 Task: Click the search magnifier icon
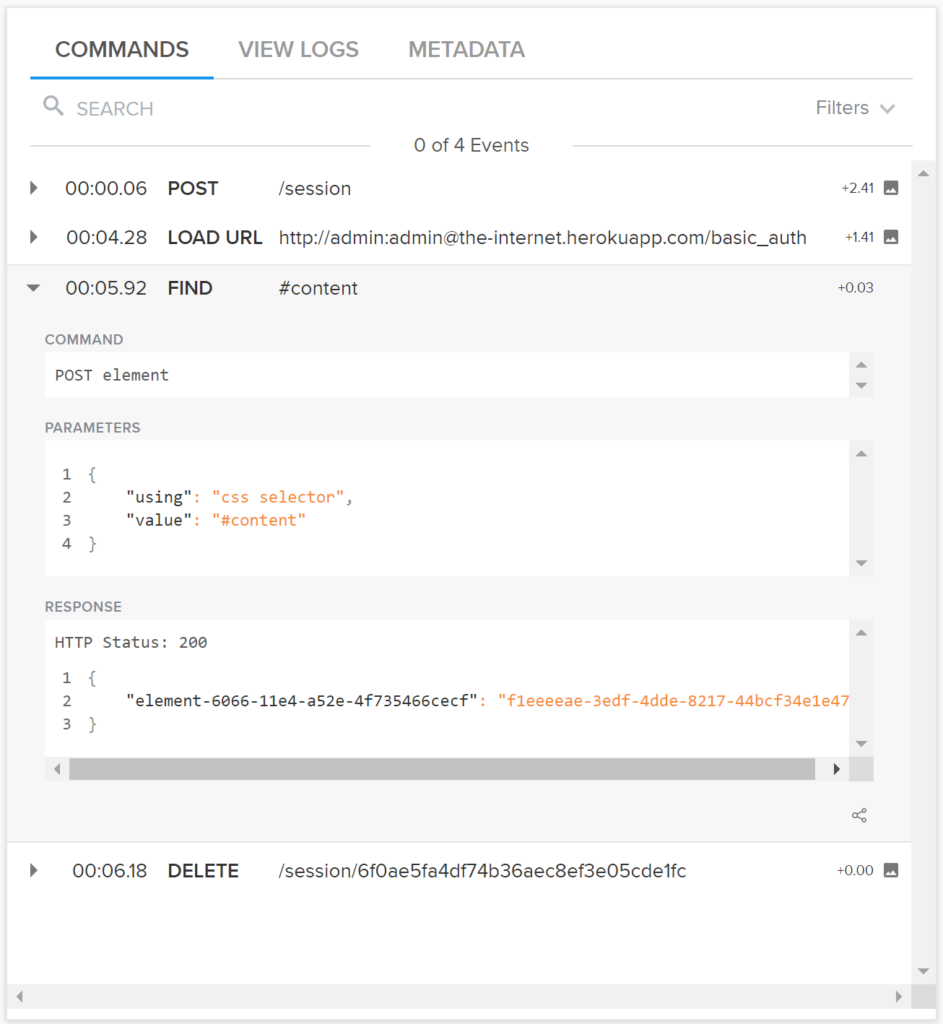coord(54,106)
